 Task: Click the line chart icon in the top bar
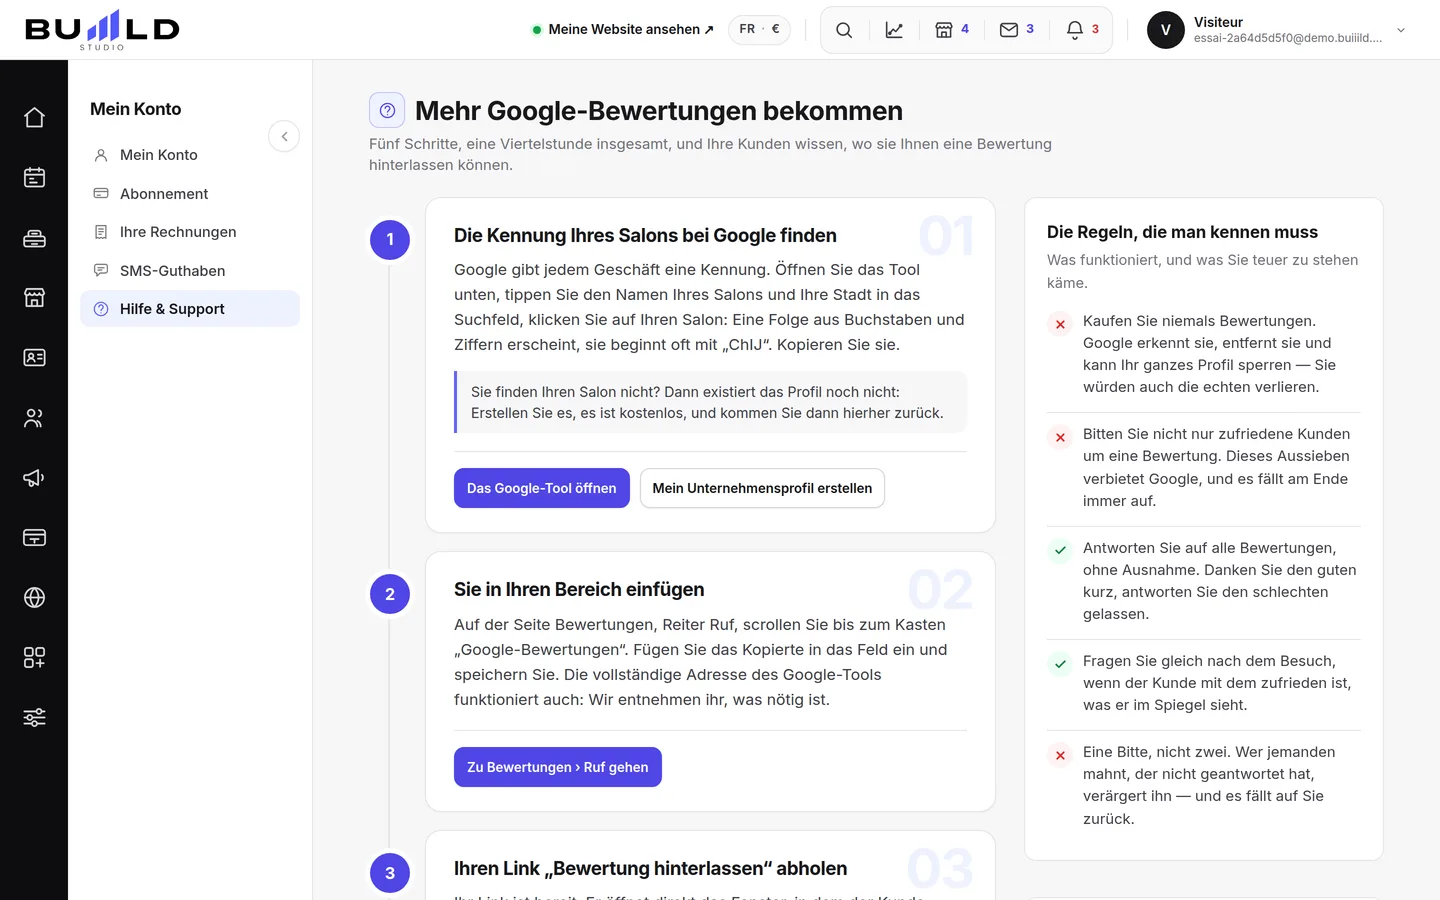pos(894,30)
